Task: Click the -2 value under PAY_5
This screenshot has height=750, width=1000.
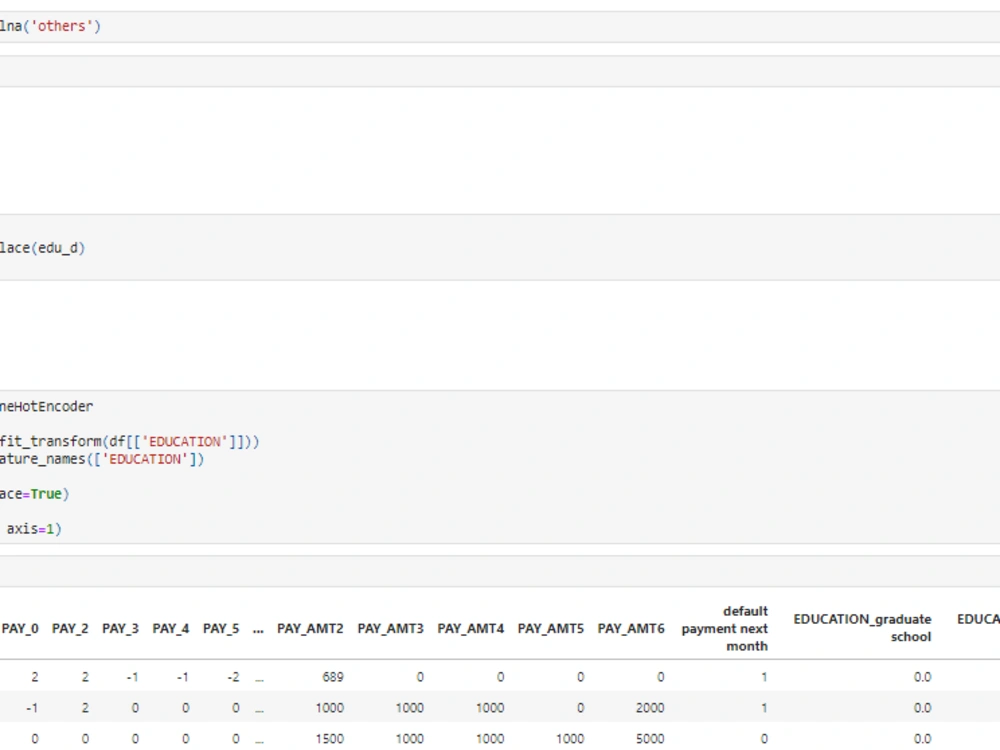Action: pyautogui.click(x=233, y=677)
